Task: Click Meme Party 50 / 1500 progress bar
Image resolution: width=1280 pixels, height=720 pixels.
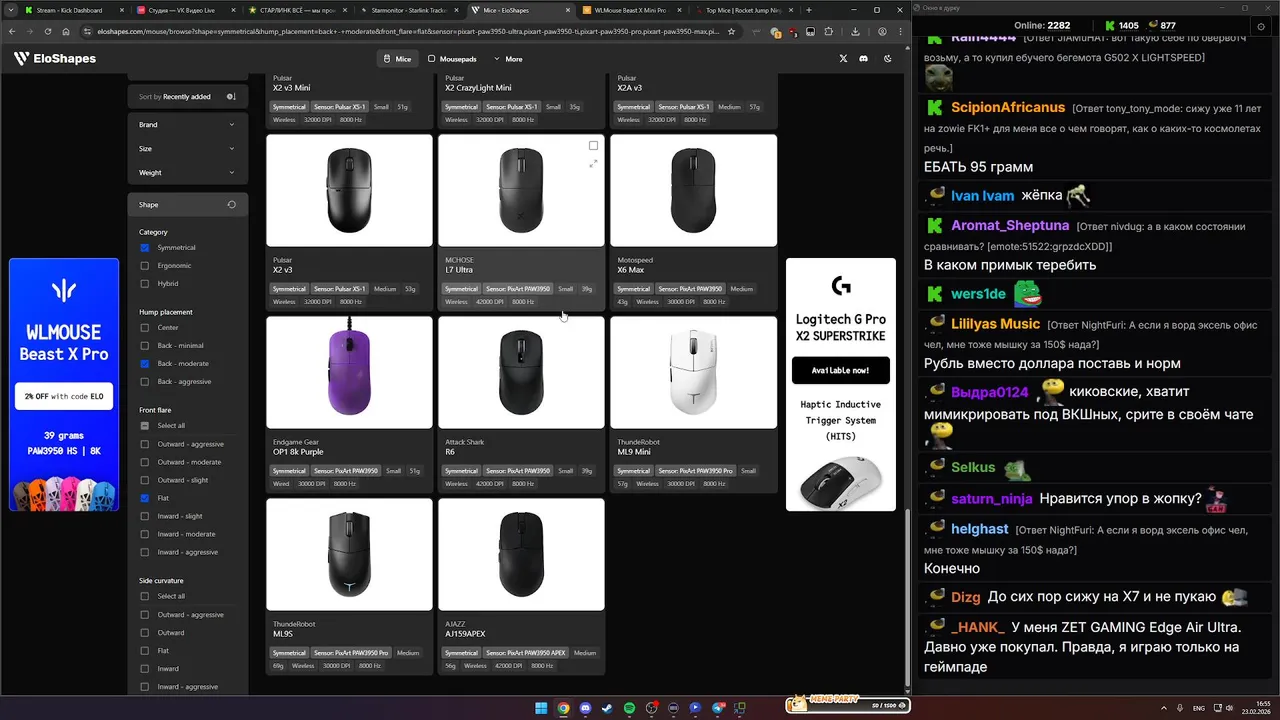Action: 848,705
